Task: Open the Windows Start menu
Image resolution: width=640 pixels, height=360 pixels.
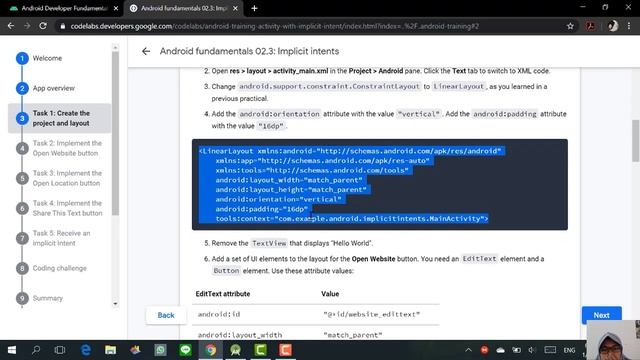Action: tap(12, 350)
